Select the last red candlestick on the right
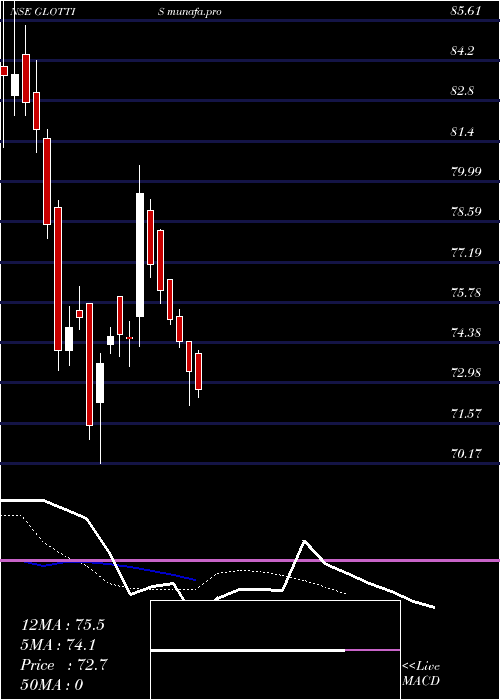500x700 pixels. click(x=198, y=371)
